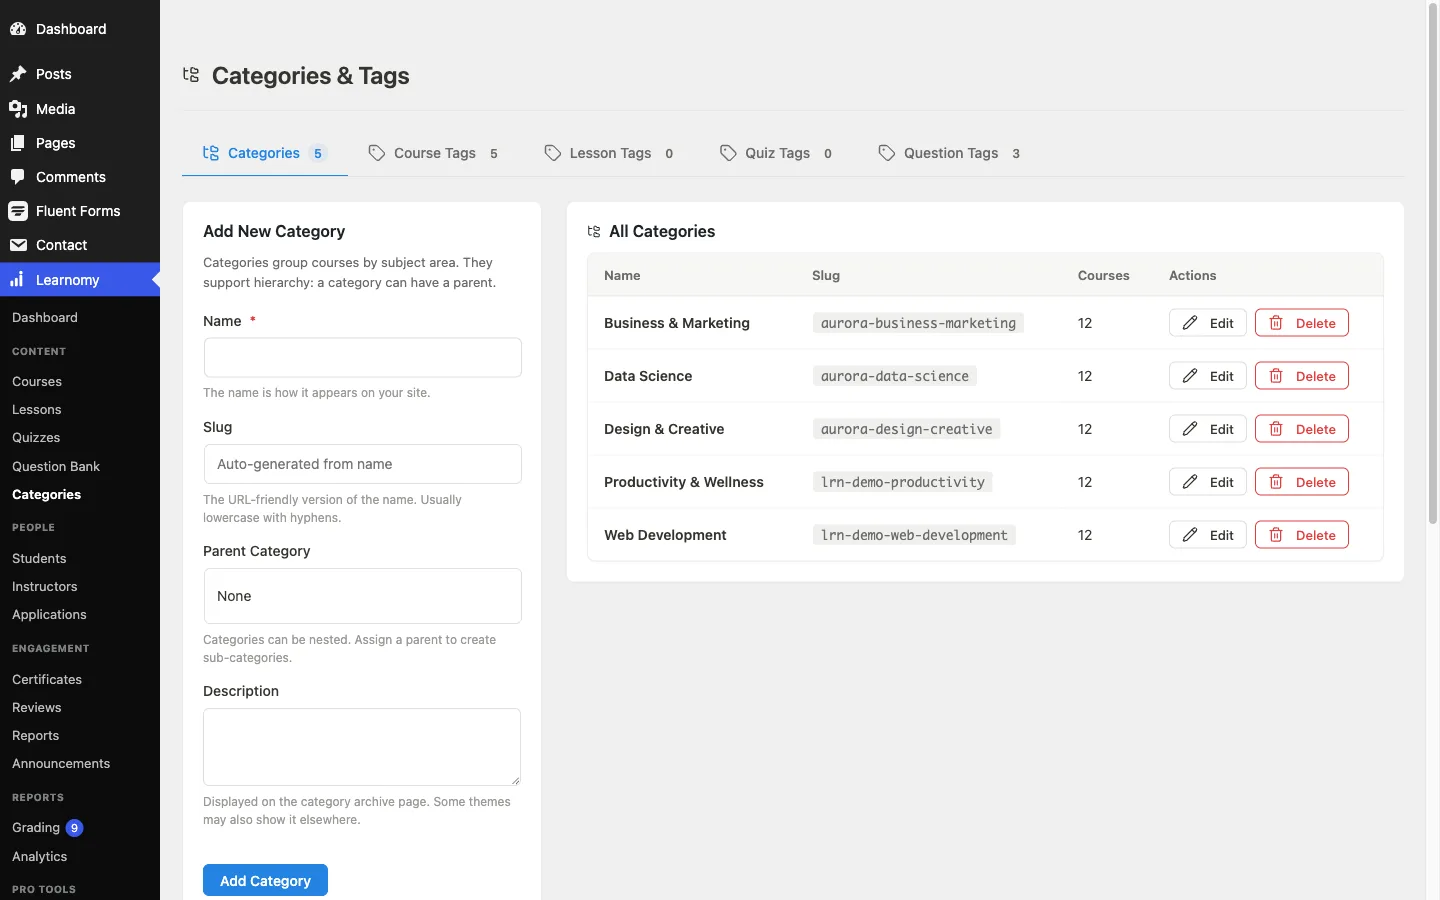Open the Lesson Tags tab
Viewport: 1440px width, 900px height.
point(609,153)
